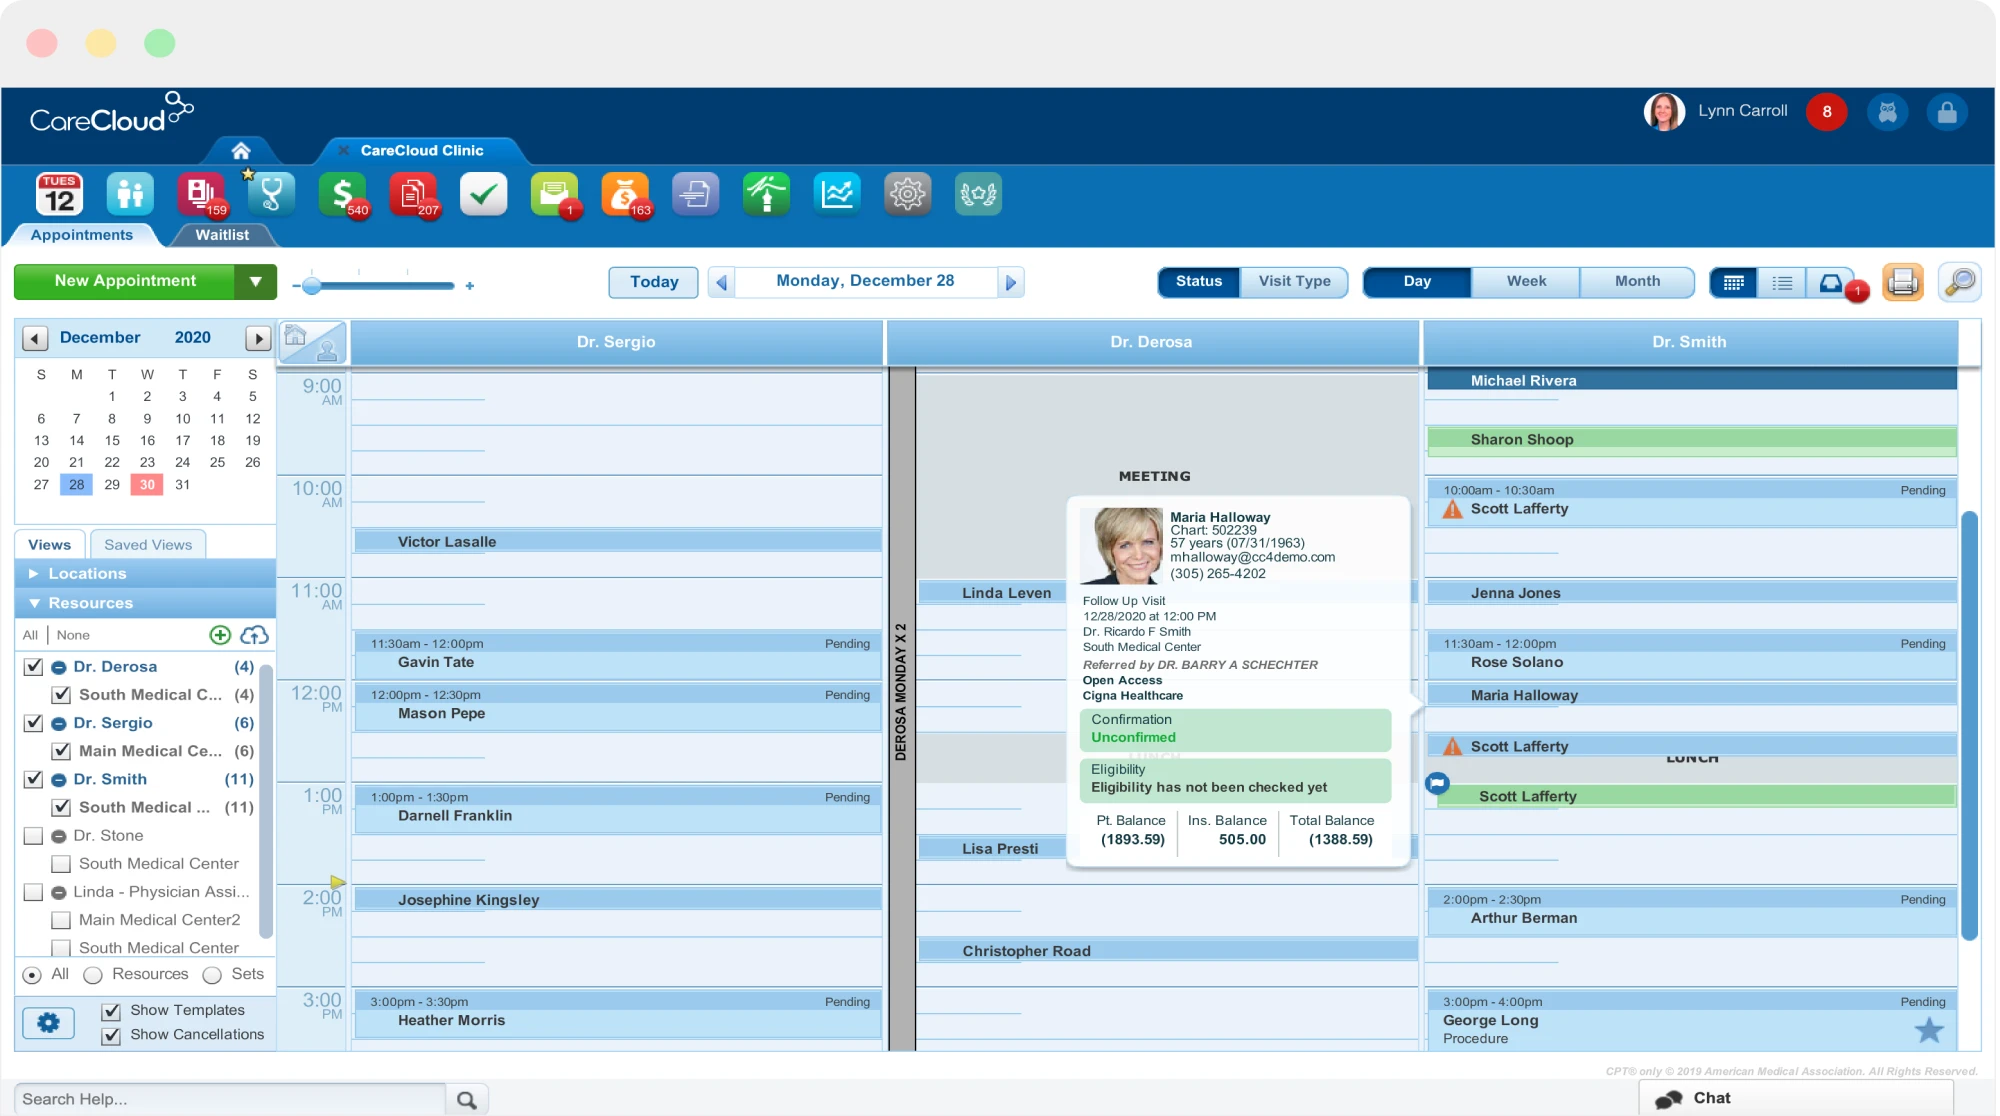Click the red notifications badge showing 8
This screenshot has width=2000, height=1116.
pos(1826,112)
